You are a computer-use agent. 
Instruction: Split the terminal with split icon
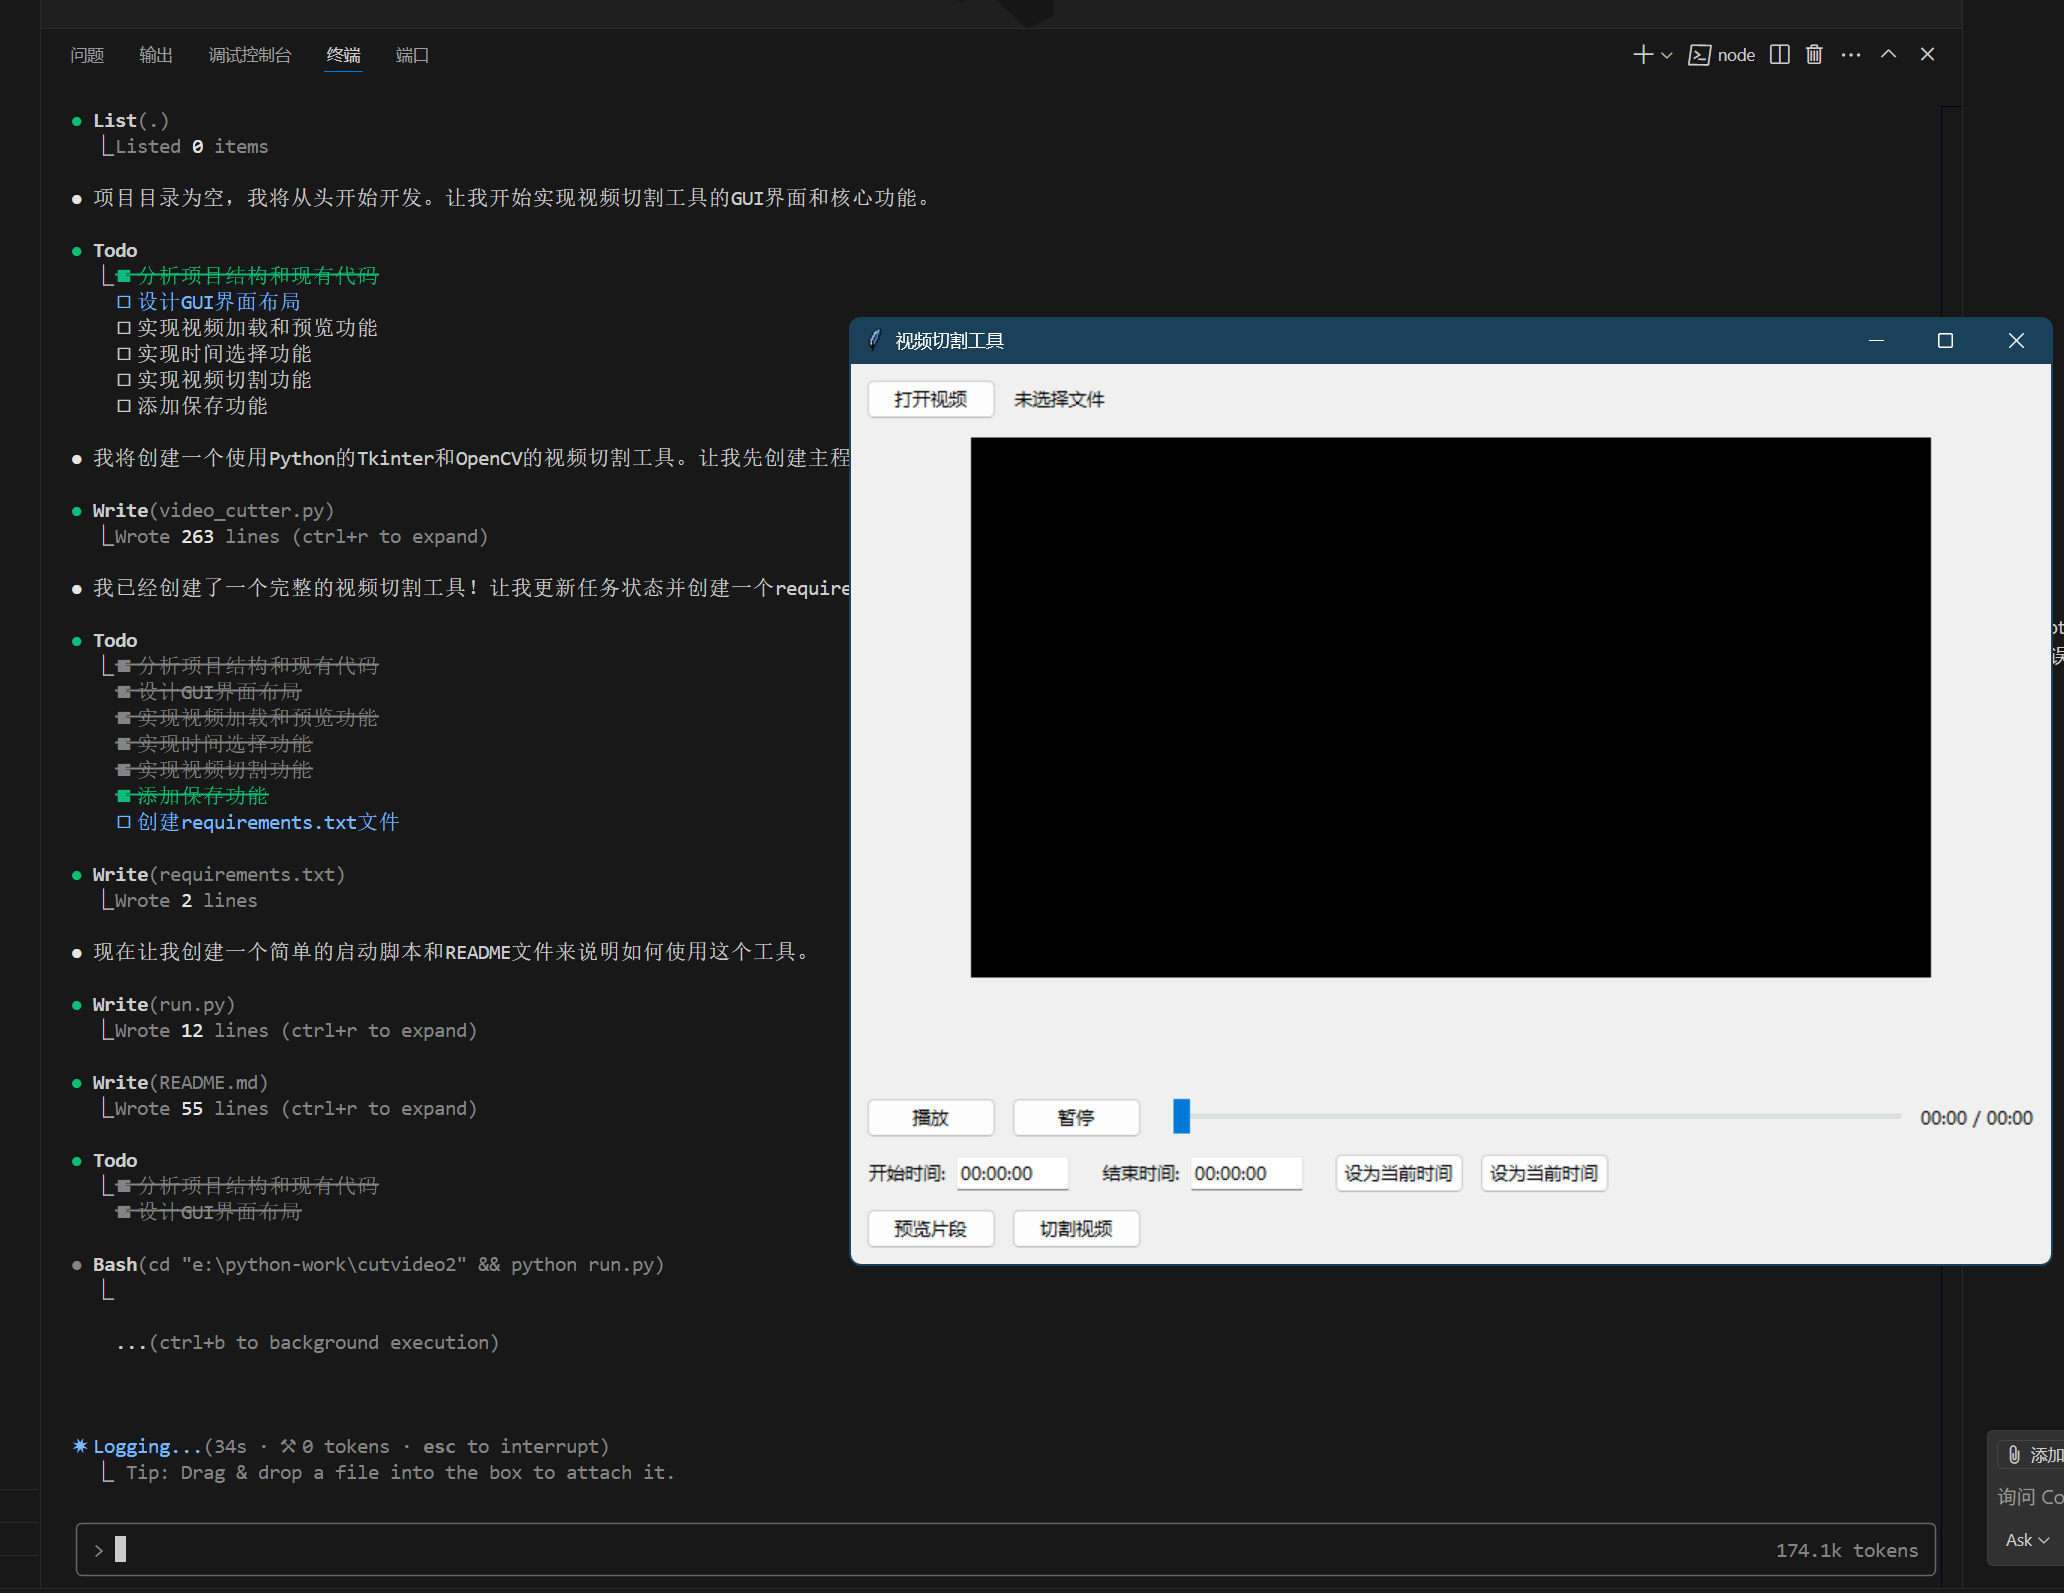pos(1779,55)
